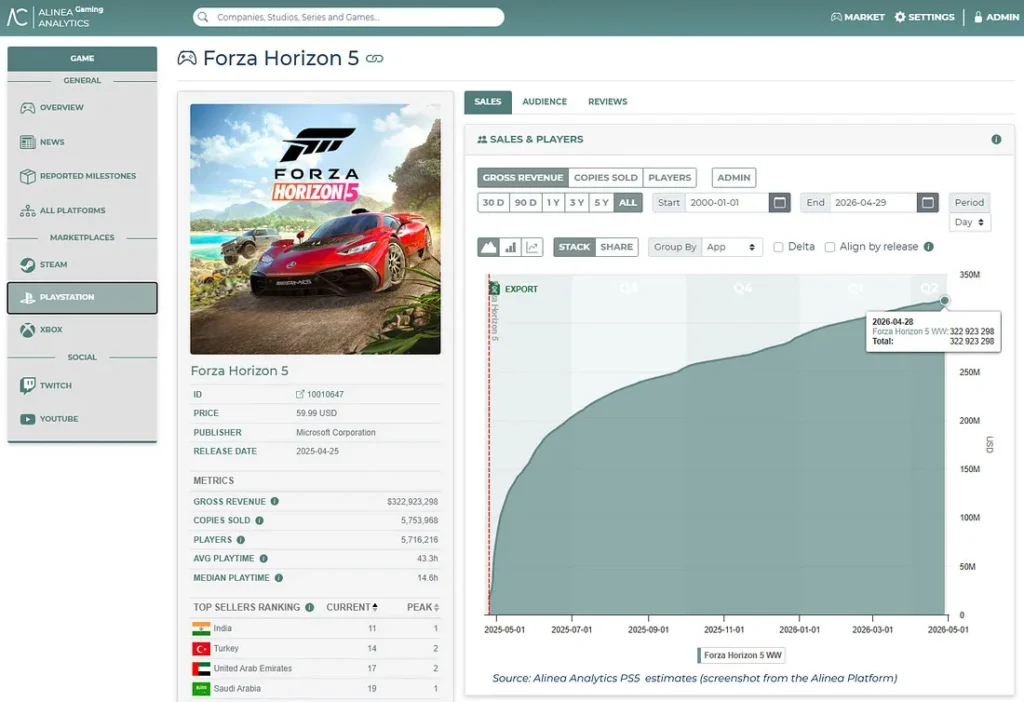Click the companies and games search box
Image resolution: width=1024 pixels, height=702 pixels.
click(348, 17)
